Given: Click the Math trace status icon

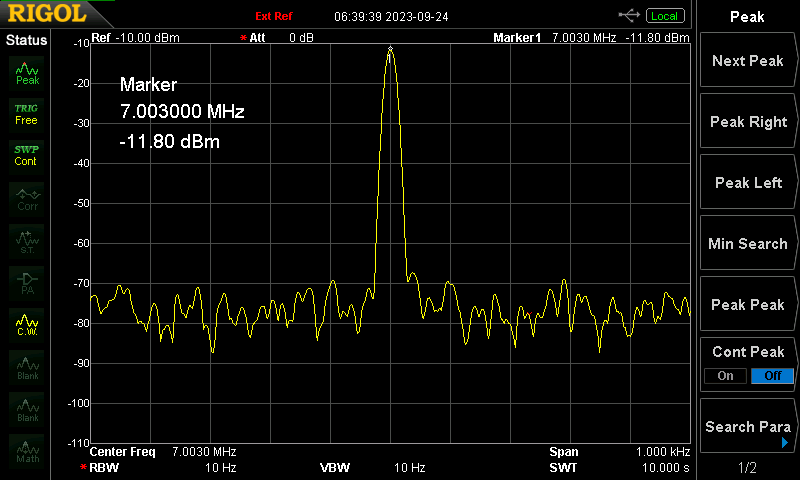Looking at the screenshot, I should pos(27,451).
